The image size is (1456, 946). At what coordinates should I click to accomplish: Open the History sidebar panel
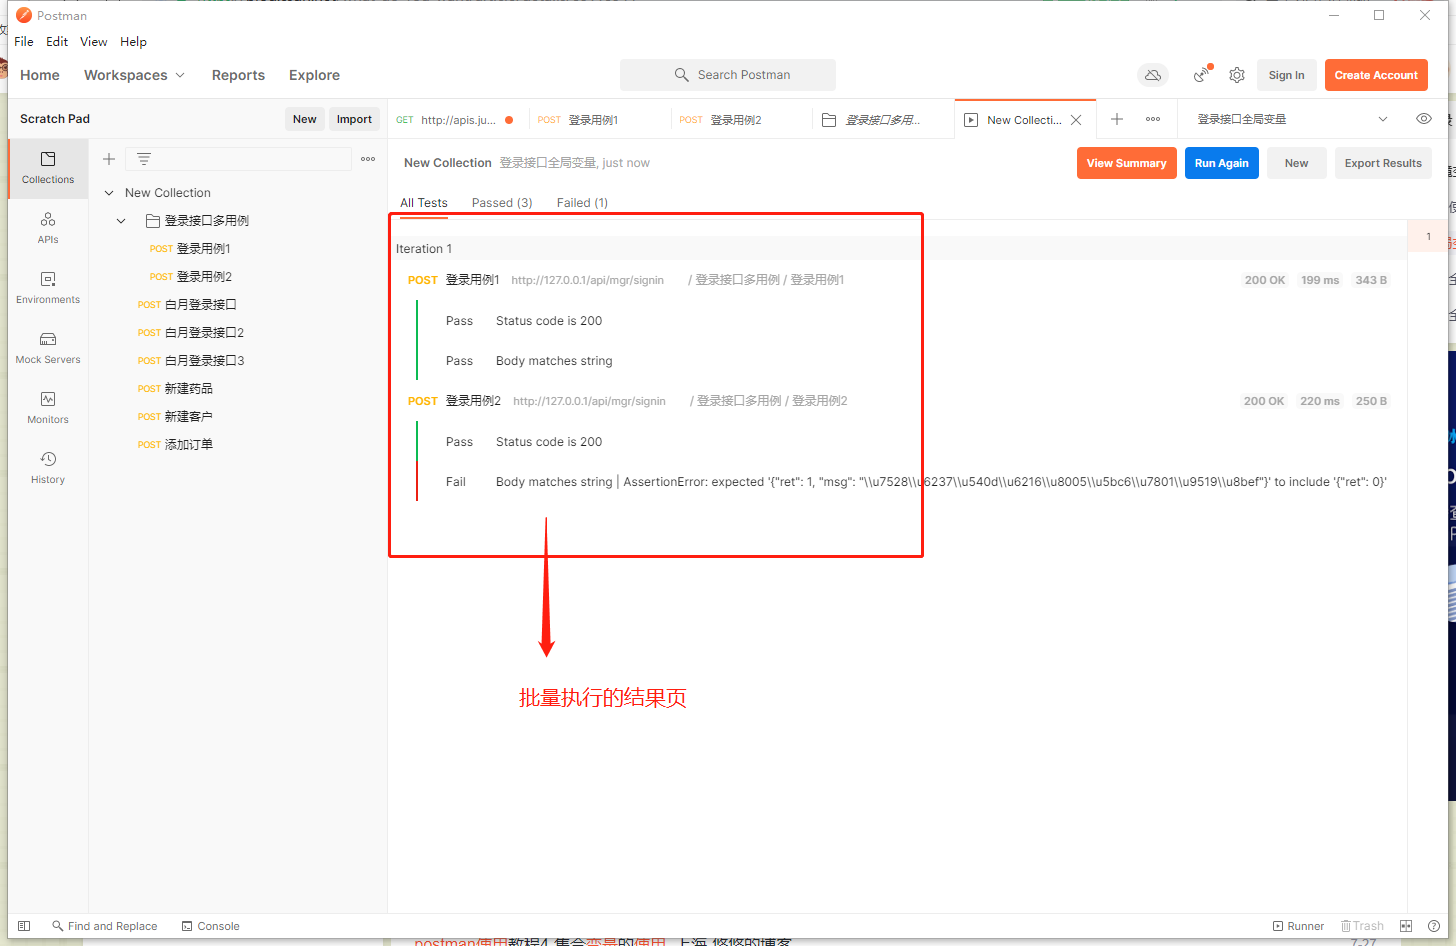pyautogui.click(x=48, y=468)
